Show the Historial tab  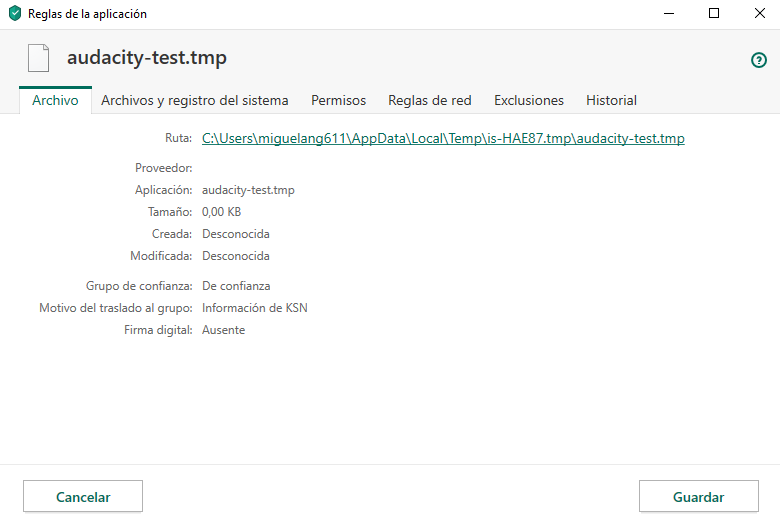611,100
